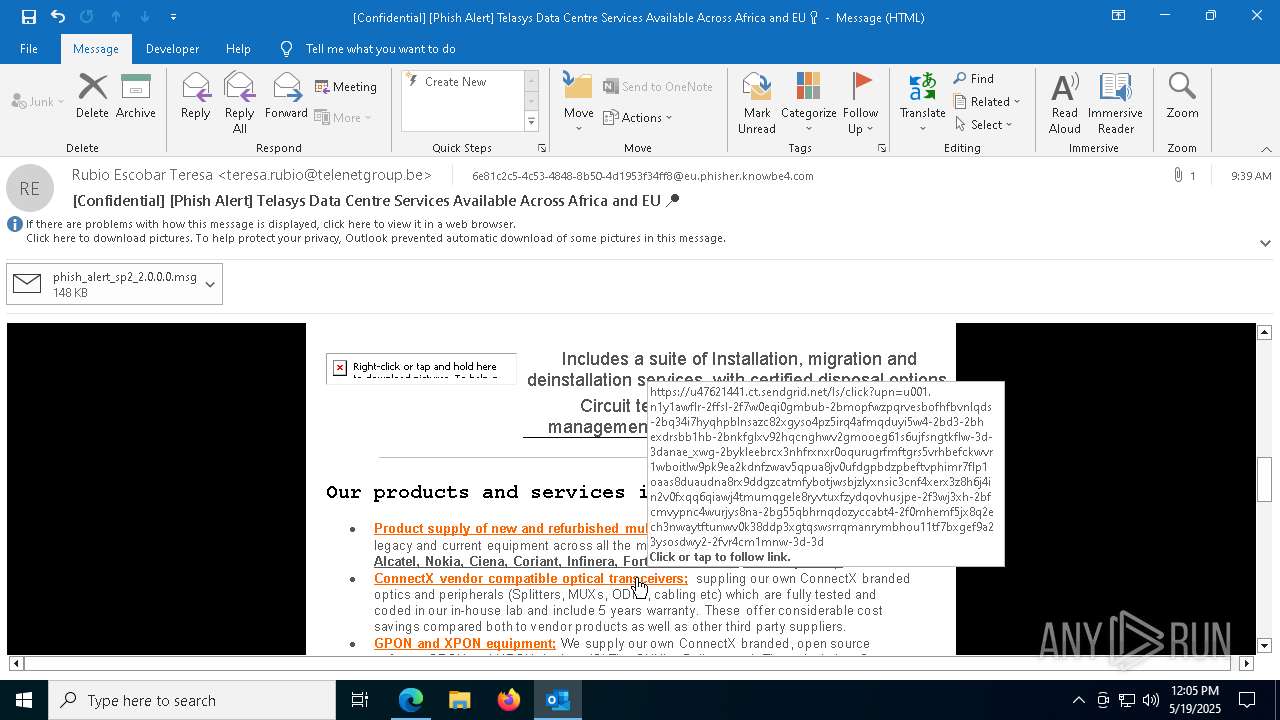Follow the GPON and XPON equipment link
Image resolution: width=1280 pixels, height=720 pixels.
[465, 643]
